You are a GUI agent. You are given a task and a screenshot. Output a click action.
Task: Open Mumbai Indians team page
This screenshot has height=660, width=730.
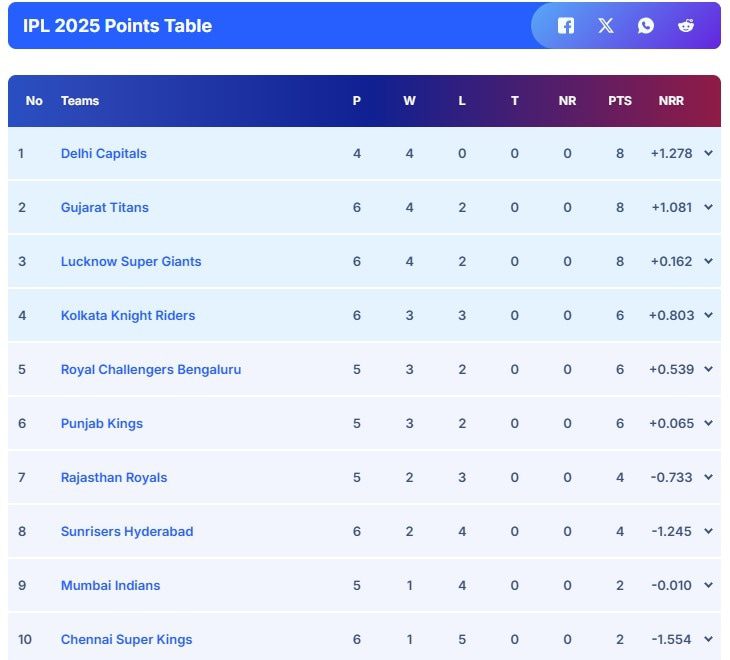110,585
